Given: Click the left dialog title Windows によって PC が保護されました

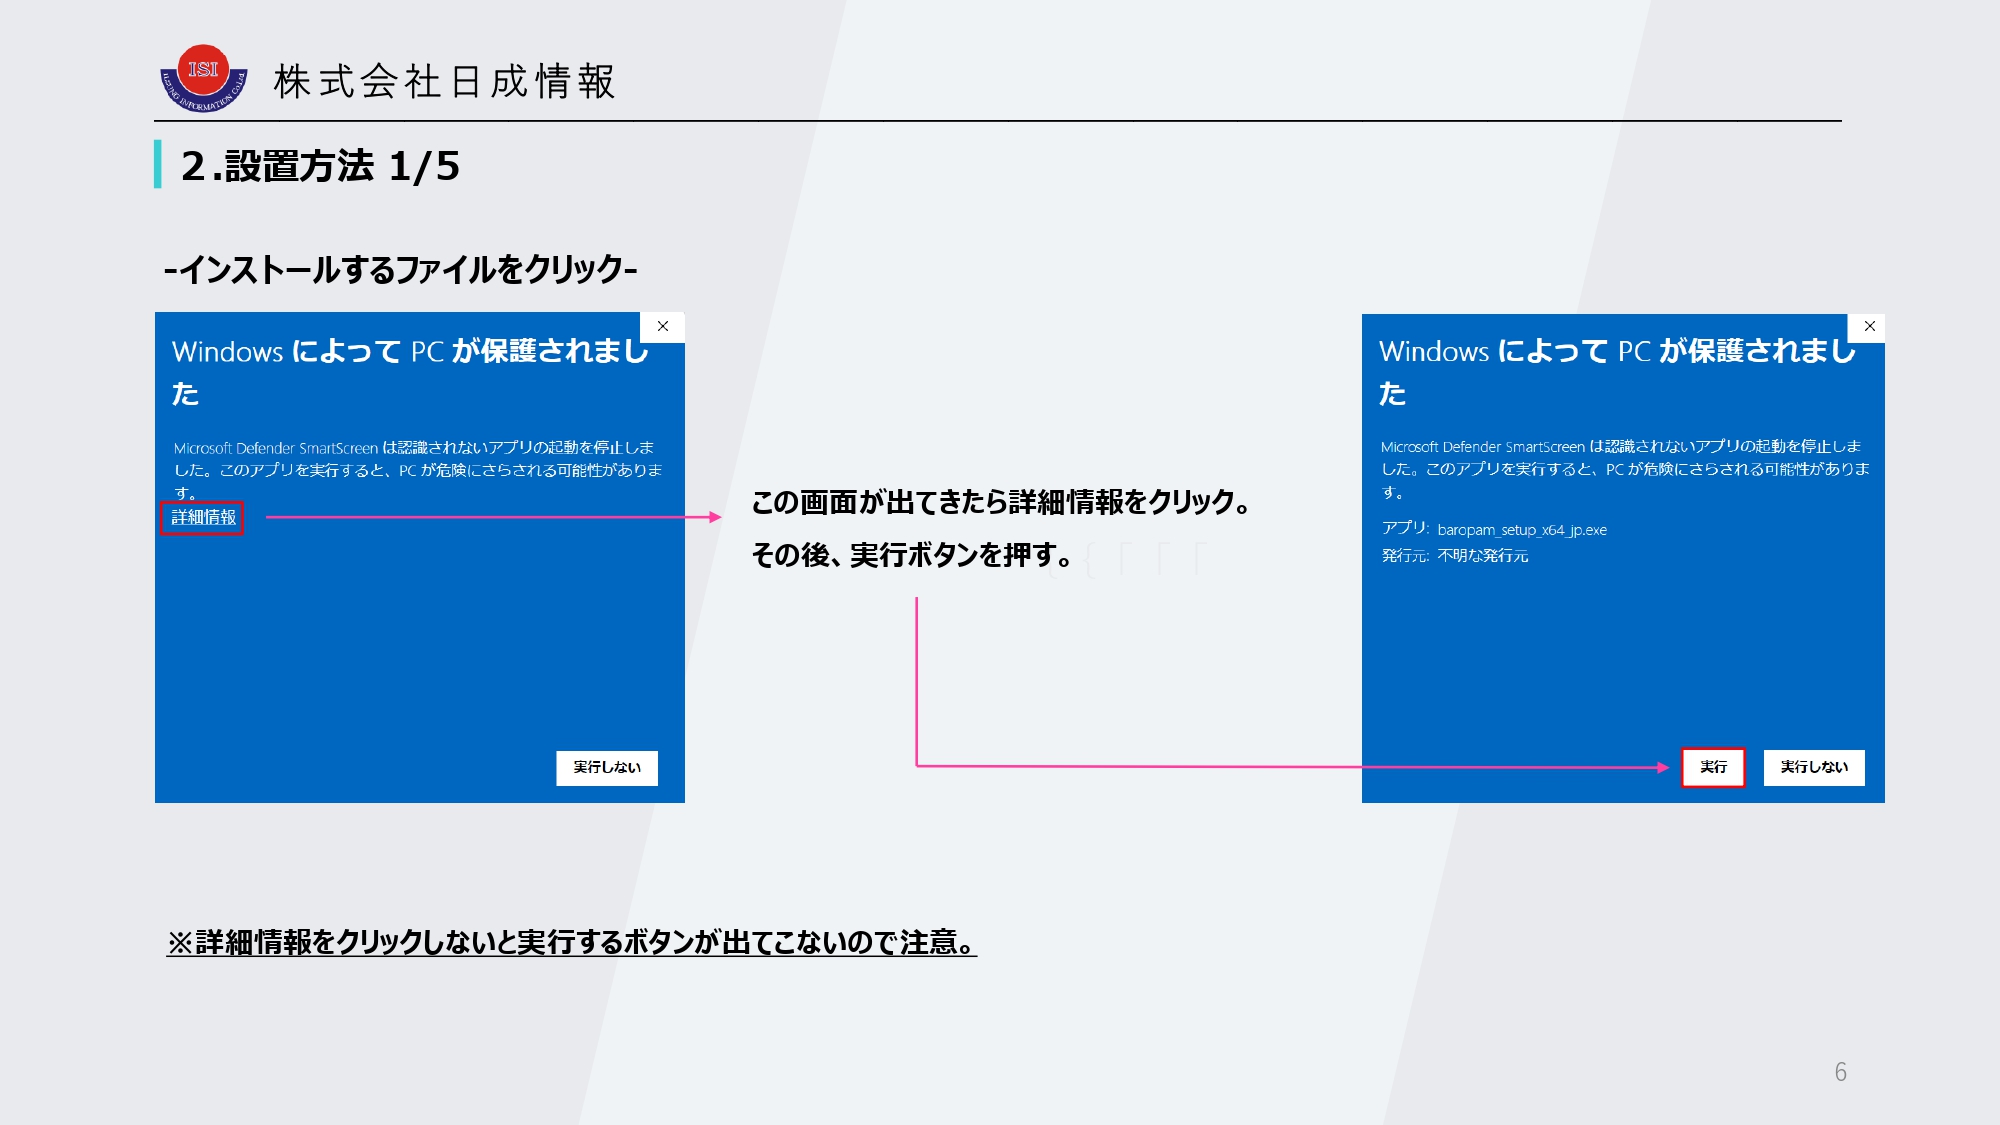Looking at the screenshot, I should pos(410,371).
